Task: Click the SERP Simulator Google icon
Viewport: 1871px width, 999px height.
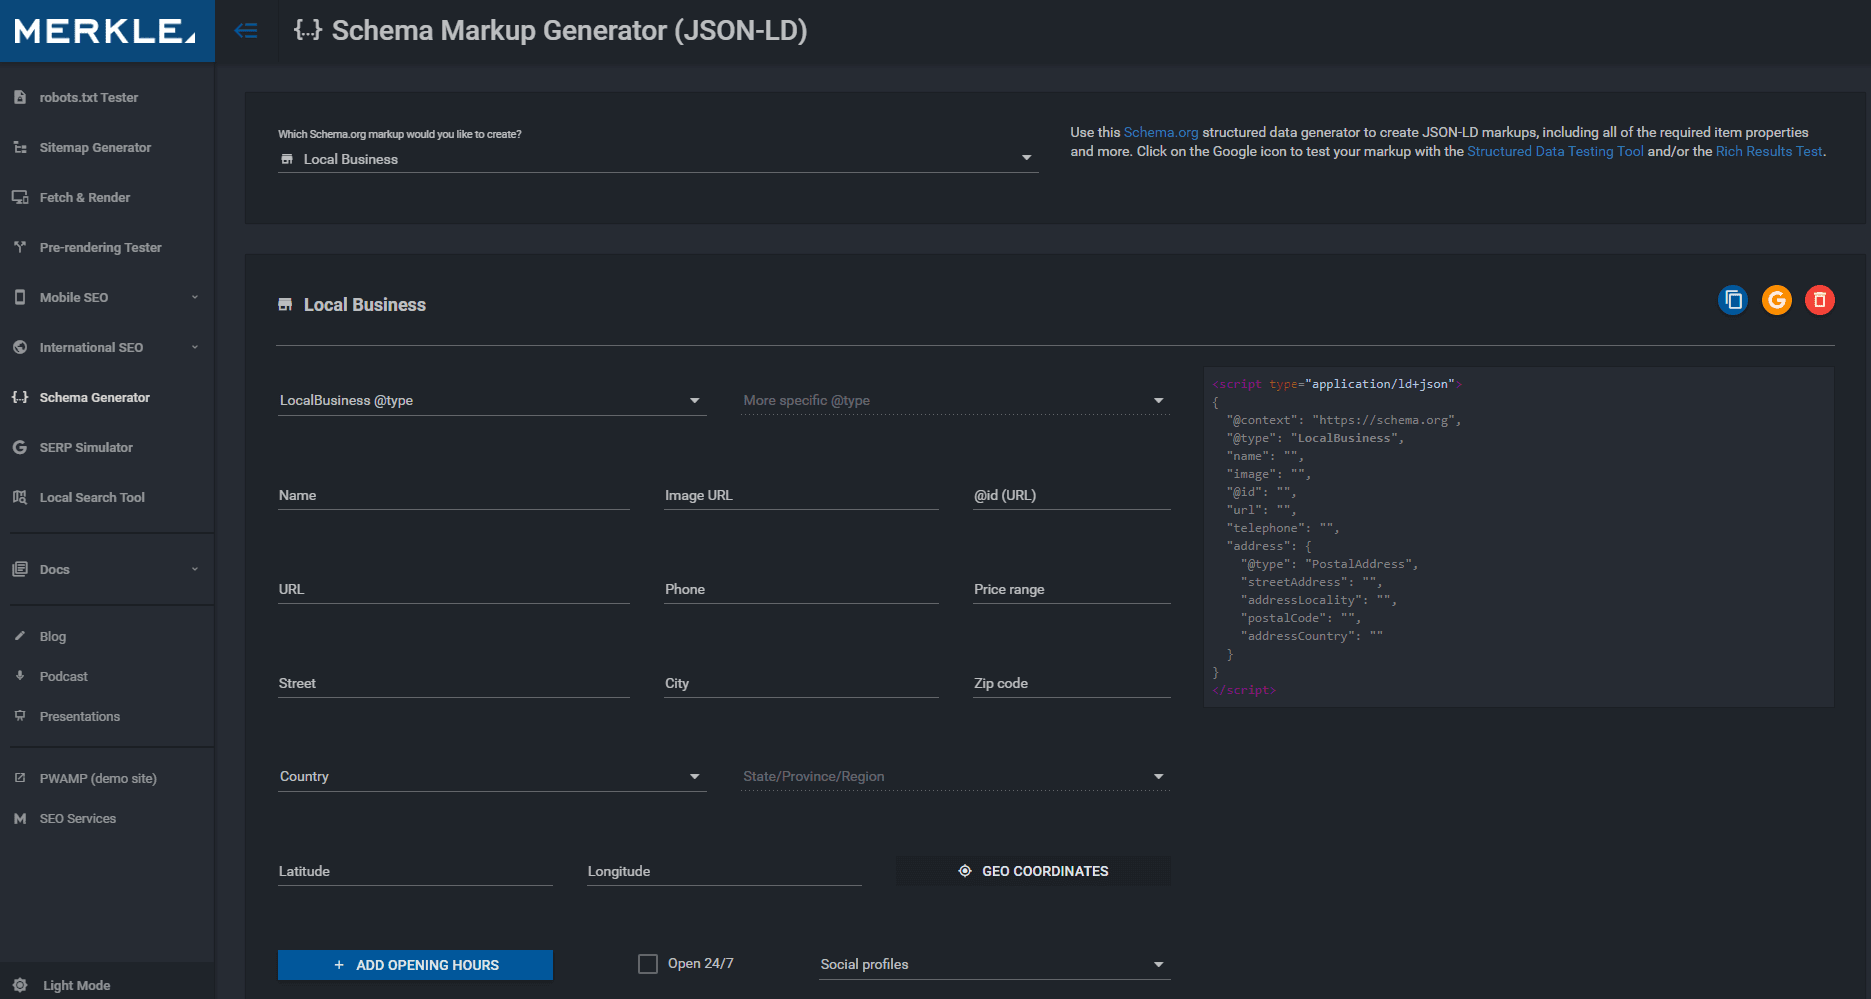Action: [20, 447]
